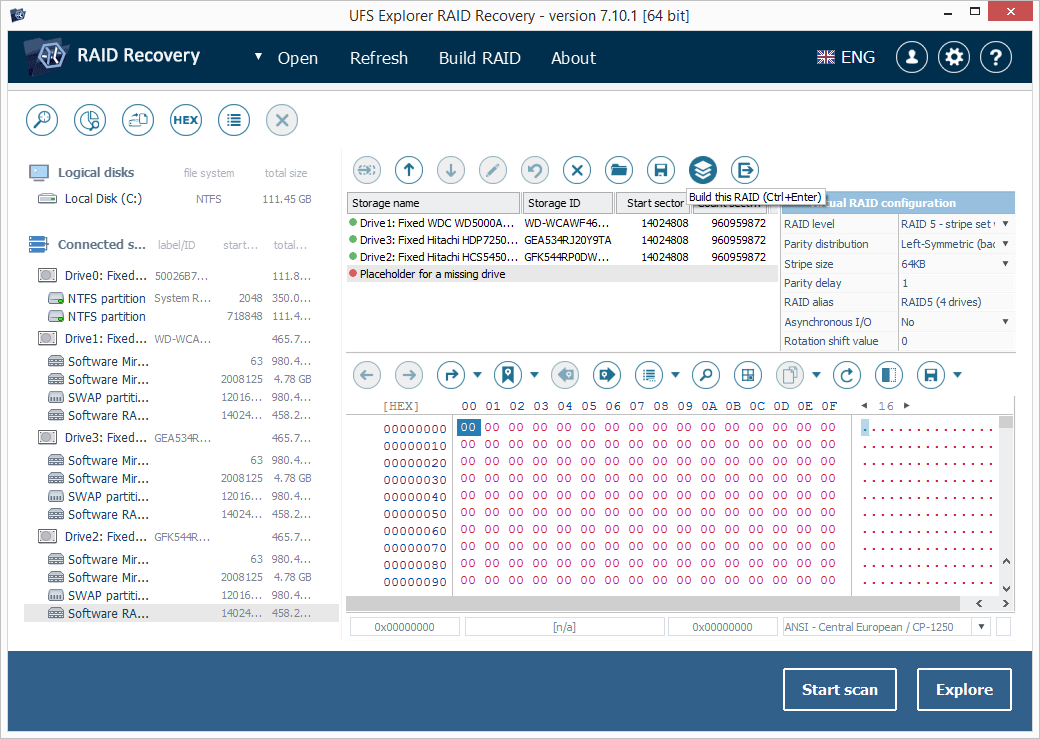Click the hex viewer back arrow icon
This screenshot has height=739, width=1040.
(367, 375)
